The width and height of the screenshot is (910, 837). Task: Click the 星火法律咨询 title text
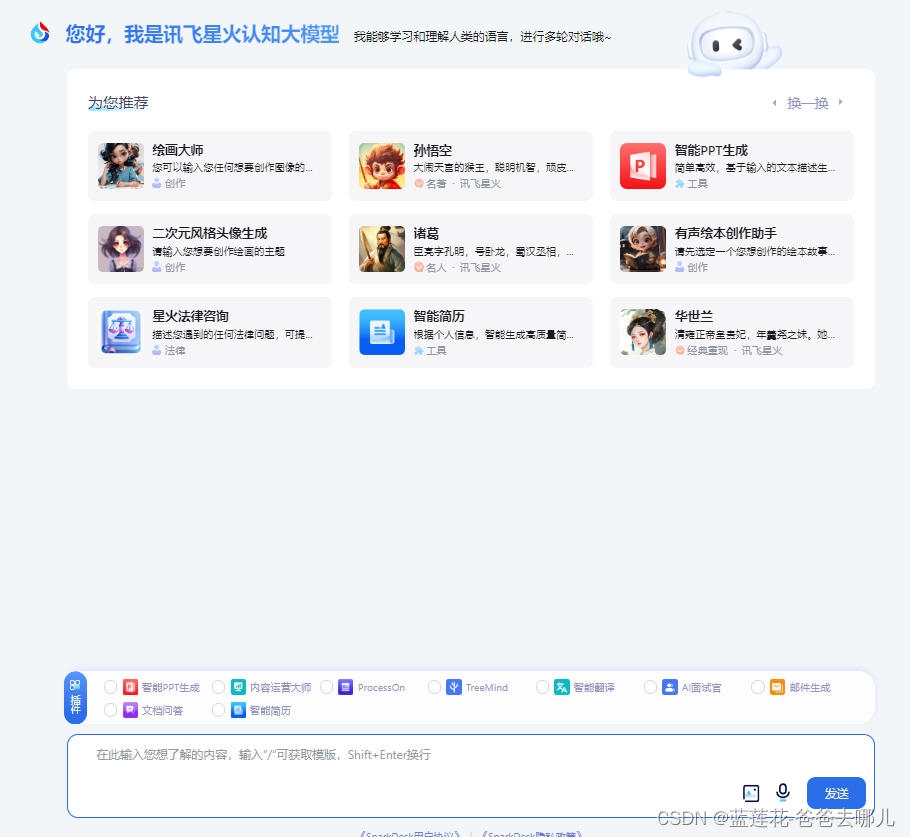pyautogui.click(x=190, y=316)
